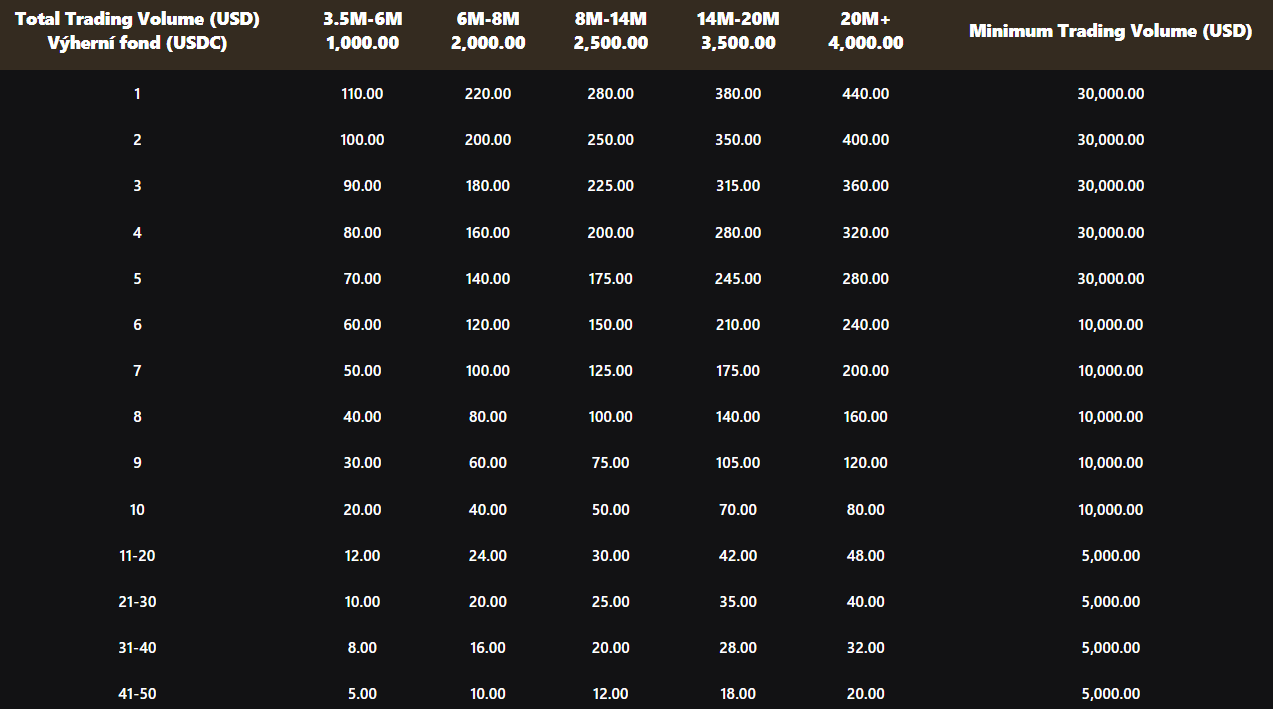The width and height of the screenshot is (1273, 709).
Task: Click the 18.00 prize for ranks 41-50
Action: tap(738, 694)
